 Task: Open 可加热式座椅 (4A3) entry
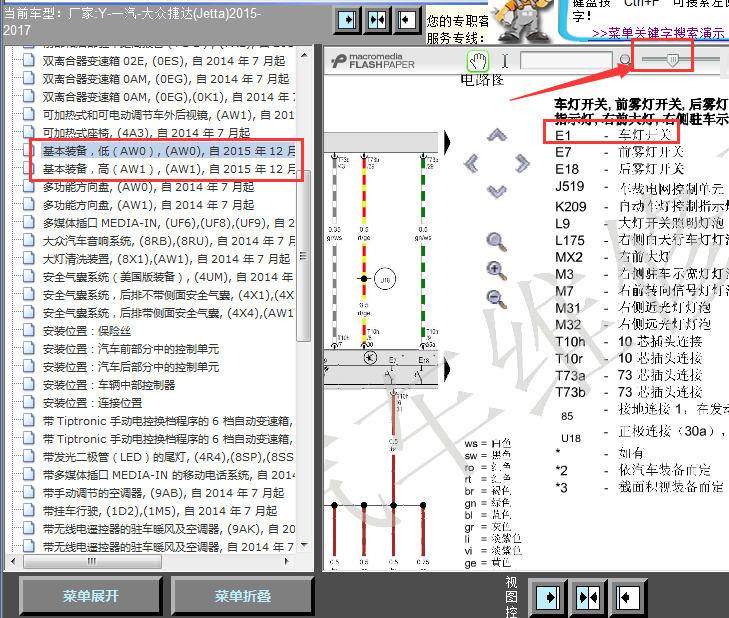click(x=146, y=133)
